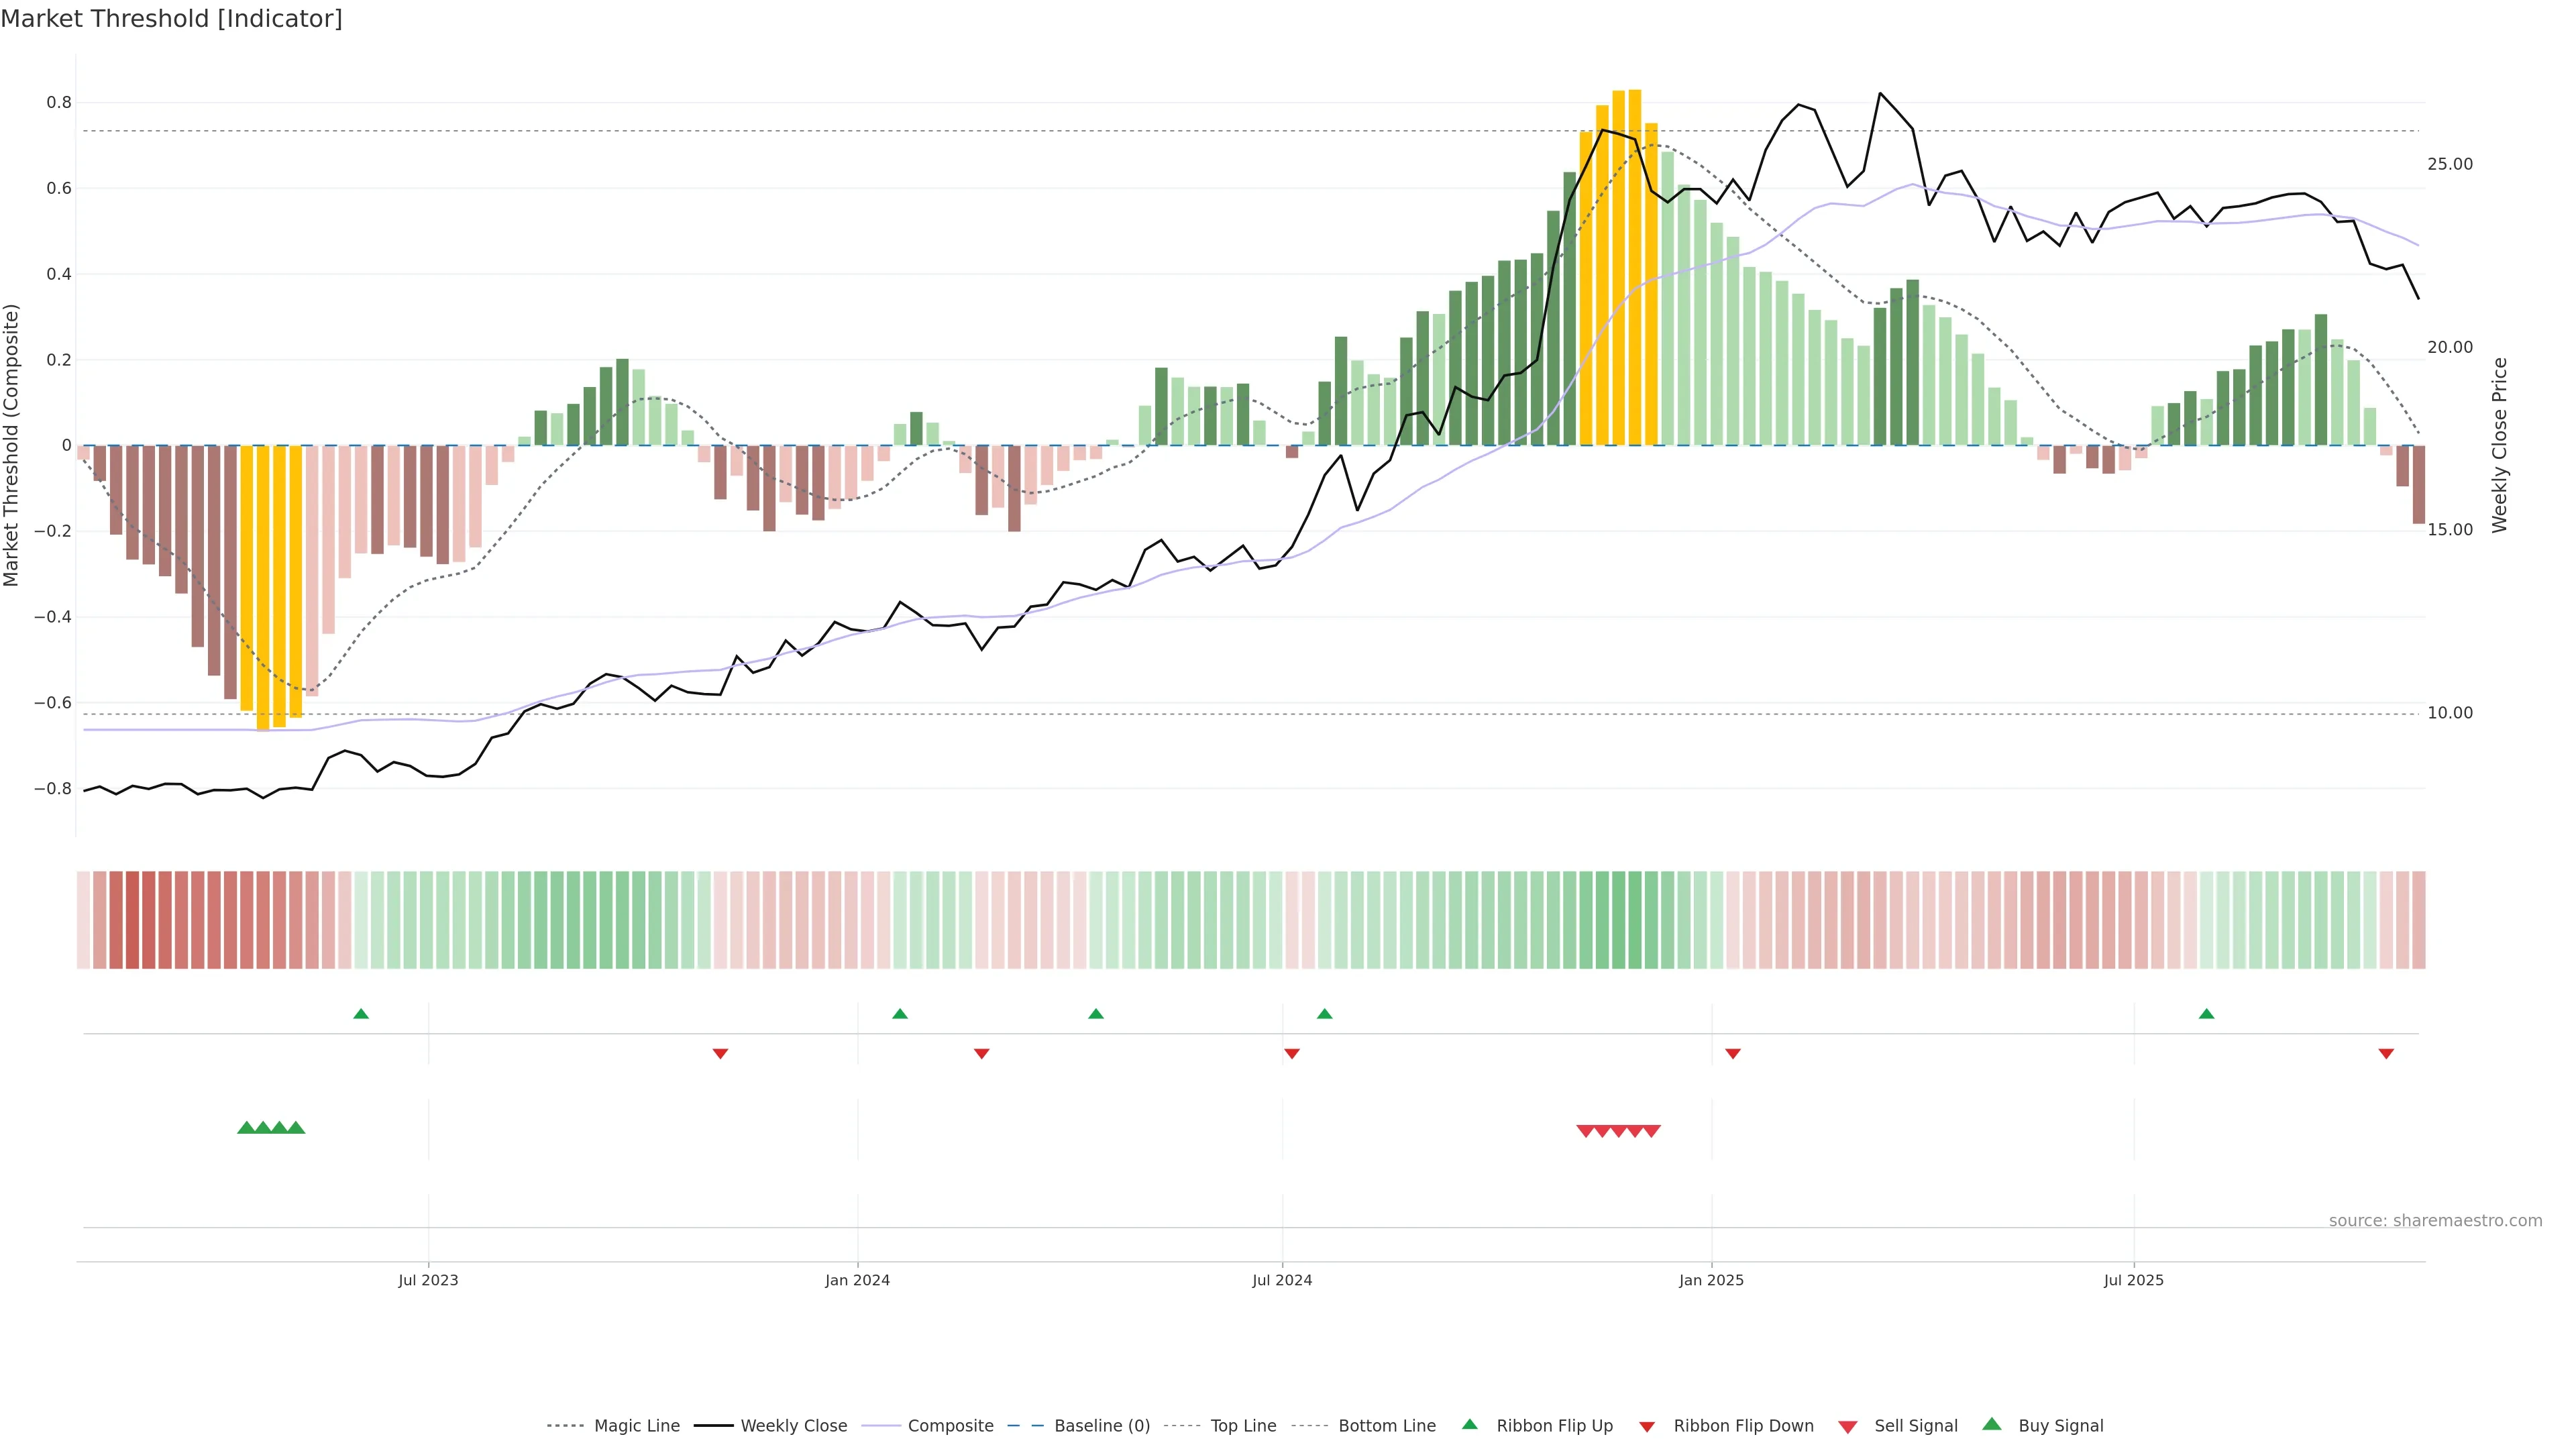Click the Jan 2025 x-axis label
2576x1449 pixels.
coord(1711,1280)
